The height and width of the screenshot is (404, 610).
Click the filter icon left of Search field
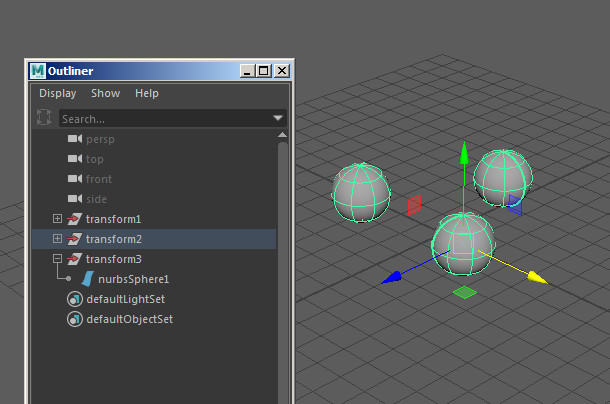44,117
